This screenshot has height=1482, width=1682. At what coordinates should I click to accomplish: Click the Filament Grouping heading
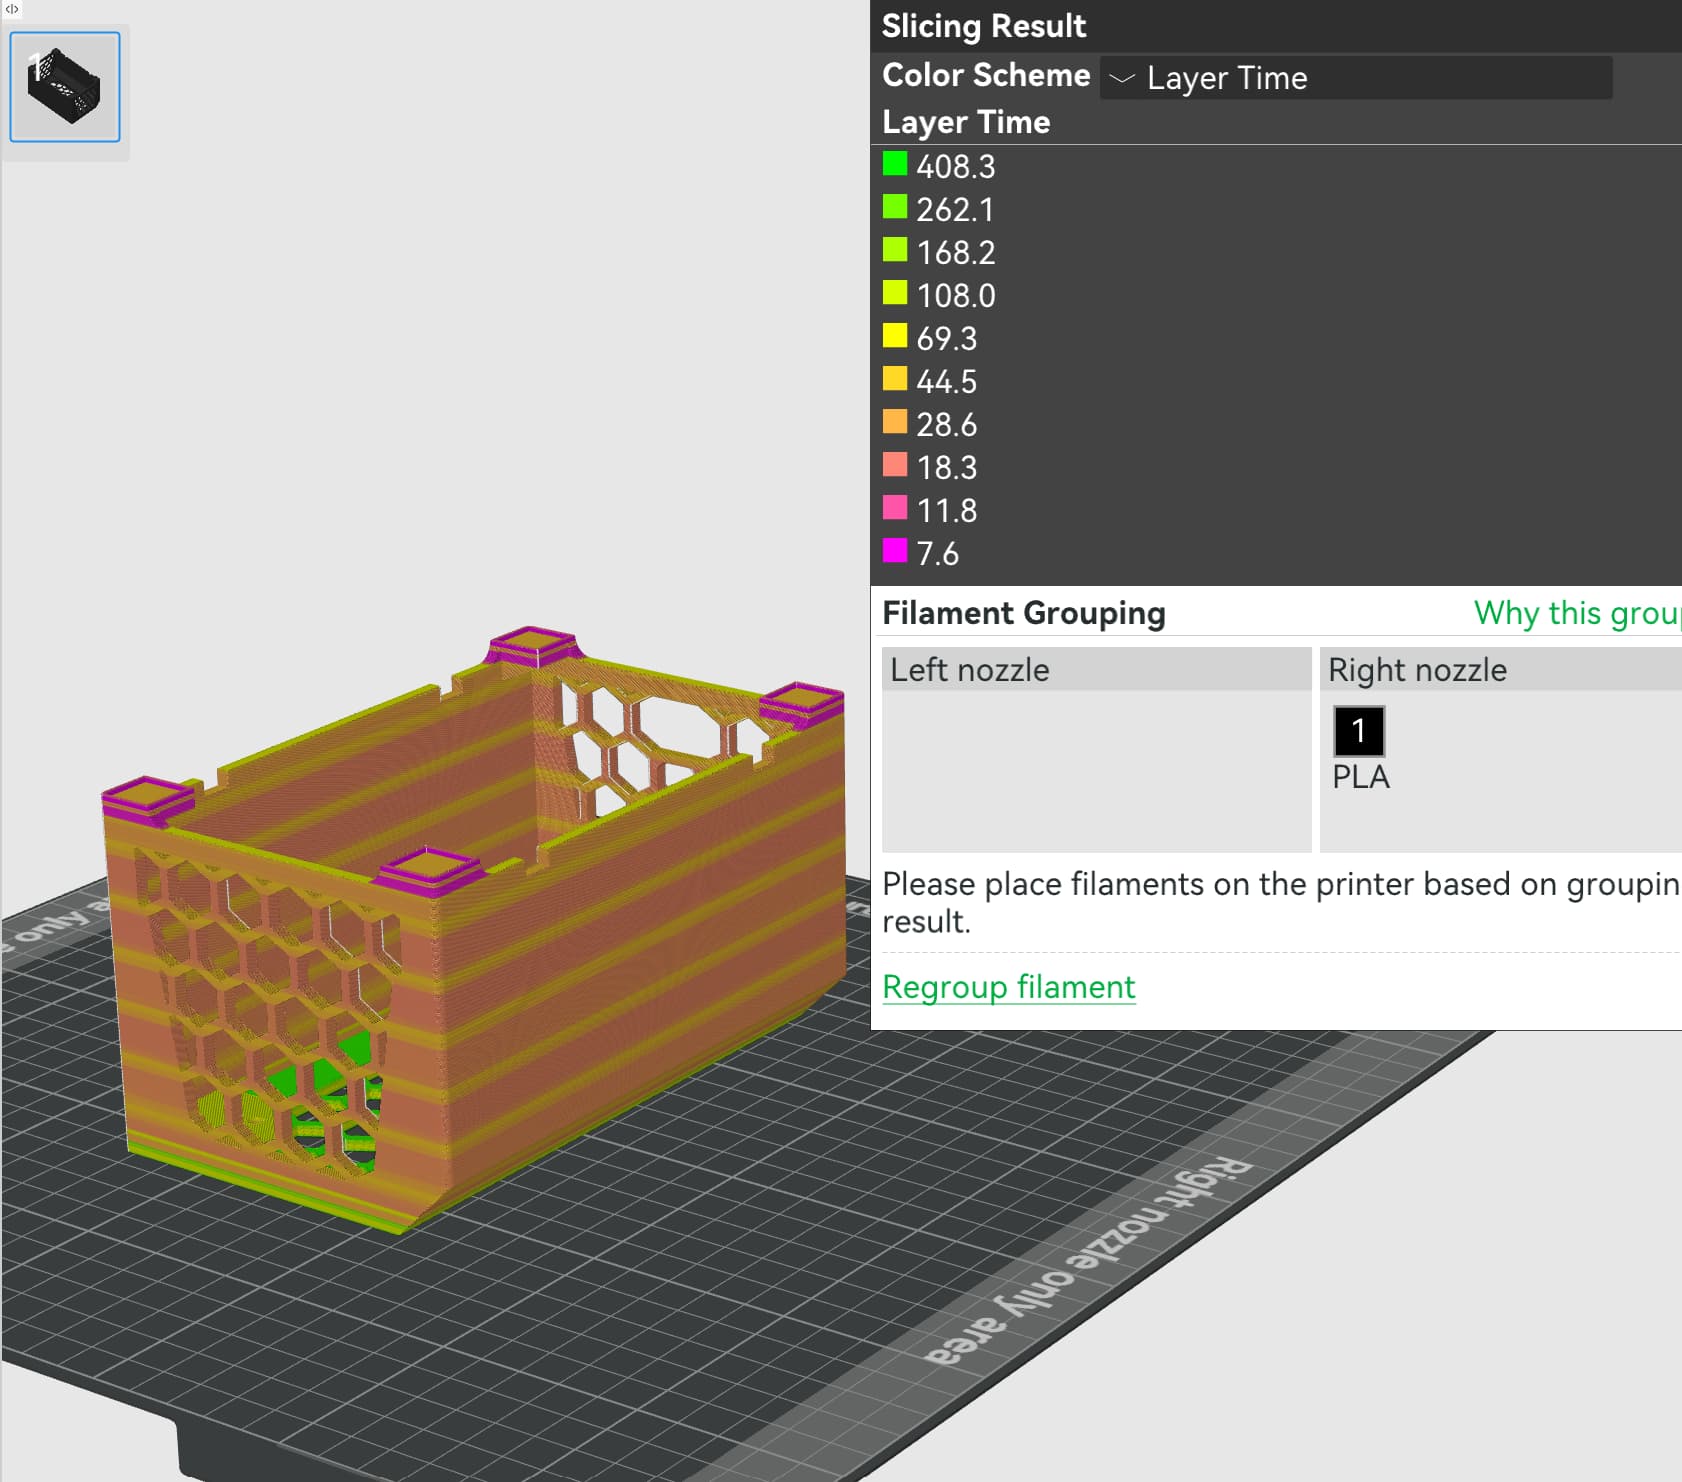(1024, 612)
